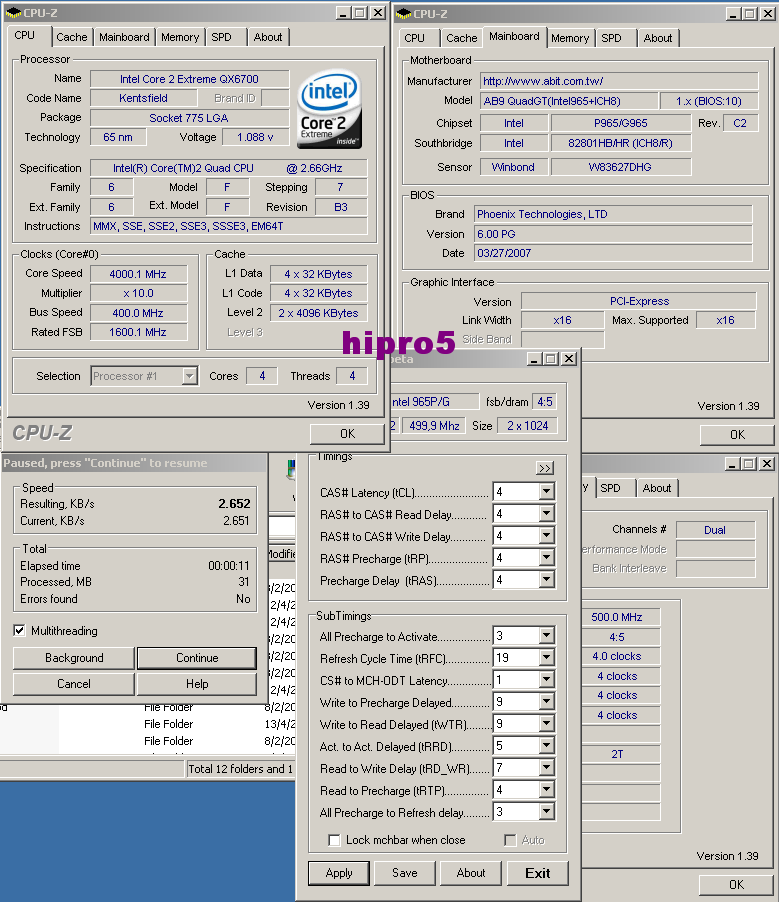Expand timings panel with >> button
This screenshot has width=779, height=902.
(x=544, y=468)
